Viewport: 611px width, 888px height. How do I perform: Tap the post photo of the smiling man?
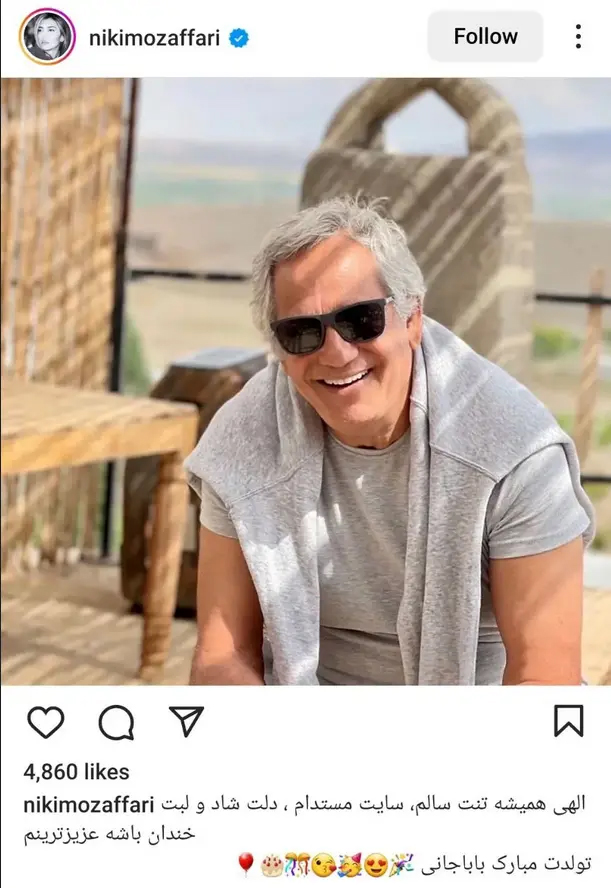point(305,380)
